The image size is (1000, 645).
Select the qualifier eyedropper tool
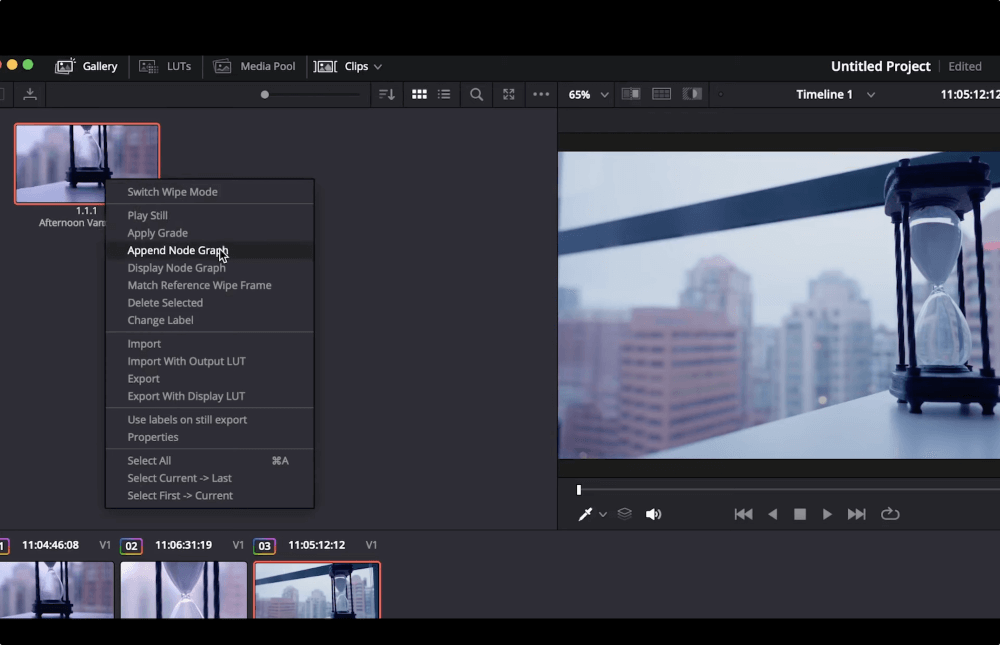[585, 514]
